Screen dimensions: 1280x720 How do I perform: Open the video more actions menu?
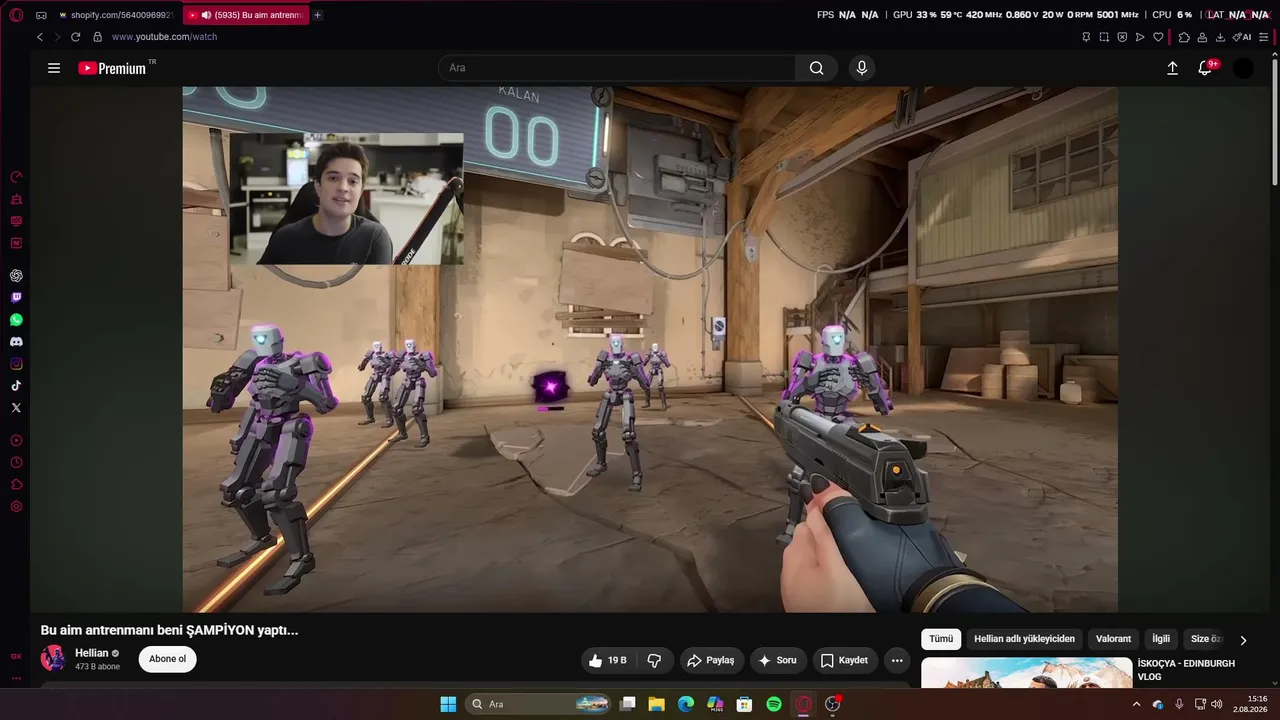[x=897, y=660]
